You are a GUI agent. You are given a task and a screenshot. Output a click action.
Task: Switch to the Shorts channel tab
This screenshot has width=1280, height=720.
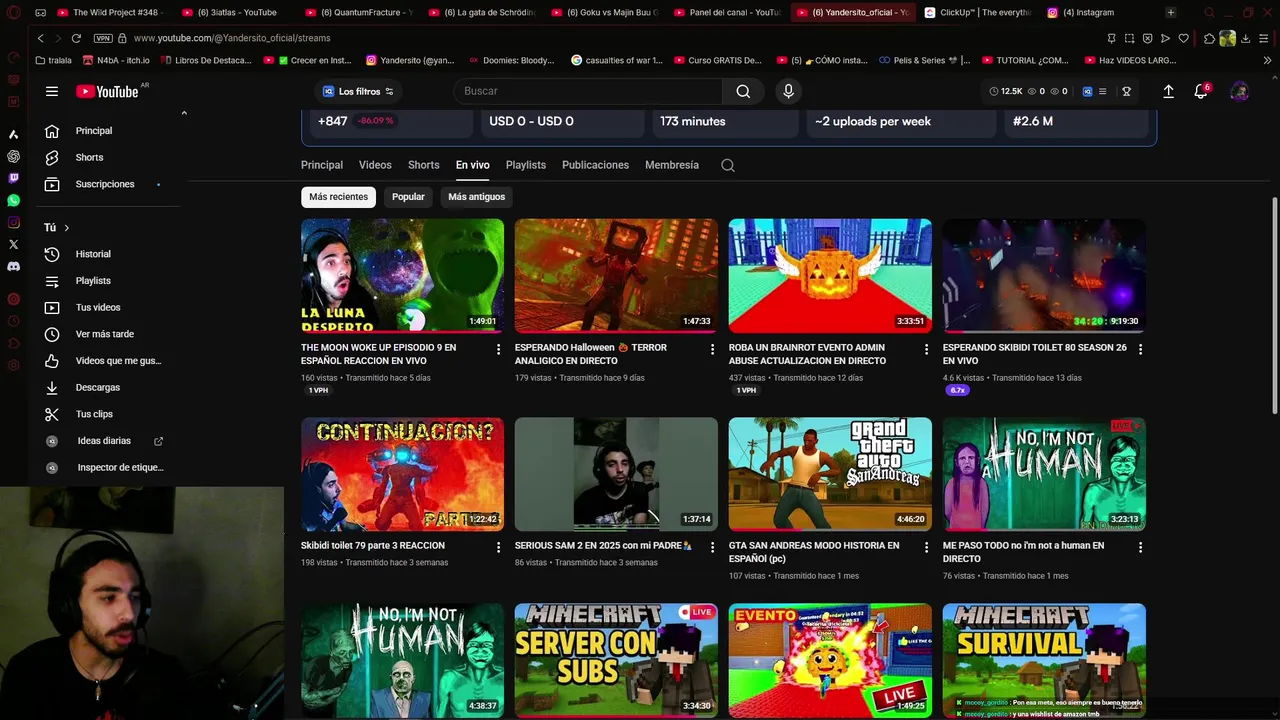point(423,165)
